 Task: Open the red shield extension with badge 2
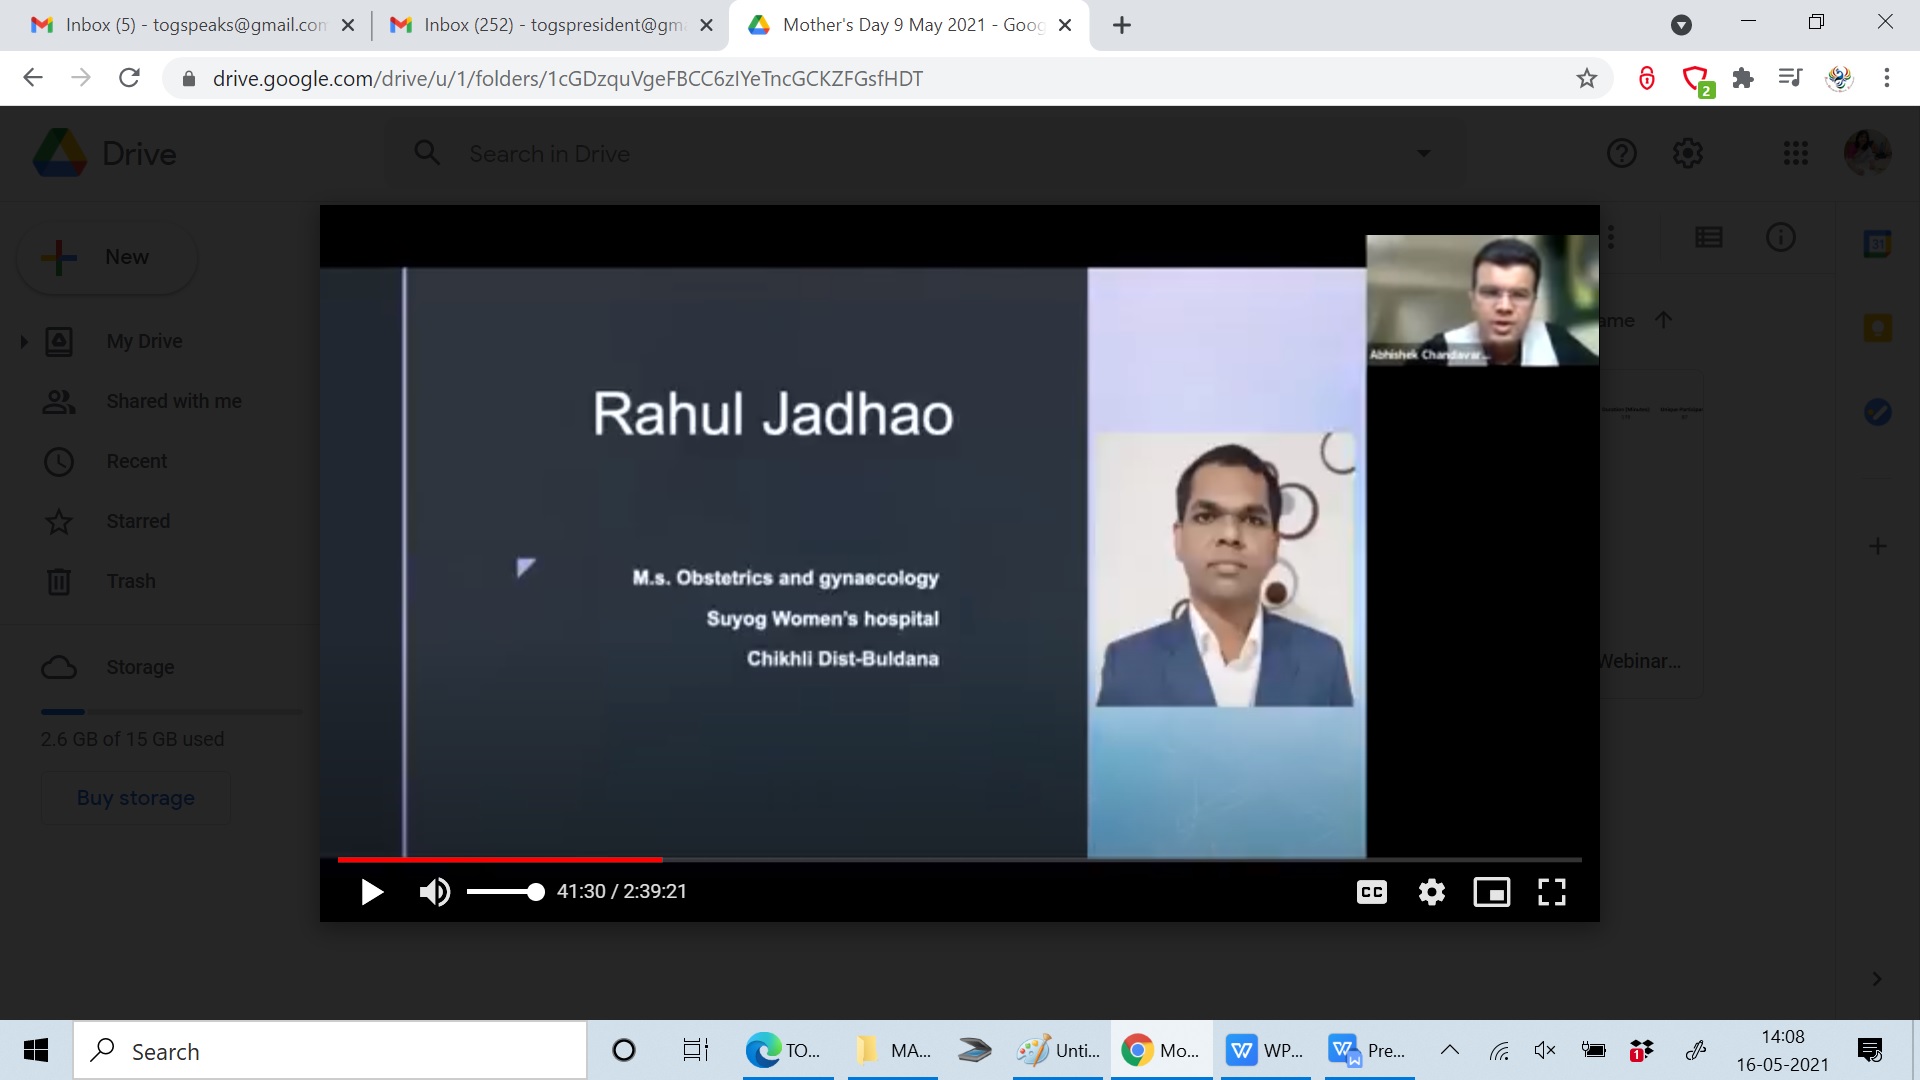tap(1697, 80)
